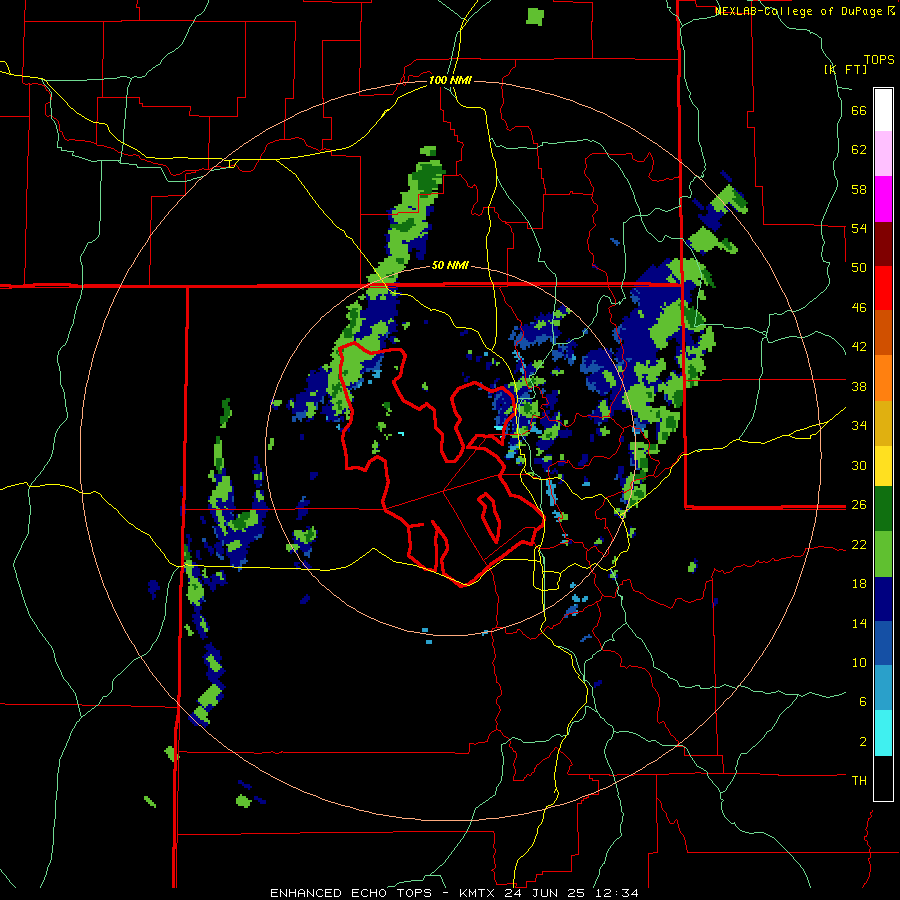The image size is (900, 900).
Task: Click the '[K FT]' units label
Action: coord(845,69)
